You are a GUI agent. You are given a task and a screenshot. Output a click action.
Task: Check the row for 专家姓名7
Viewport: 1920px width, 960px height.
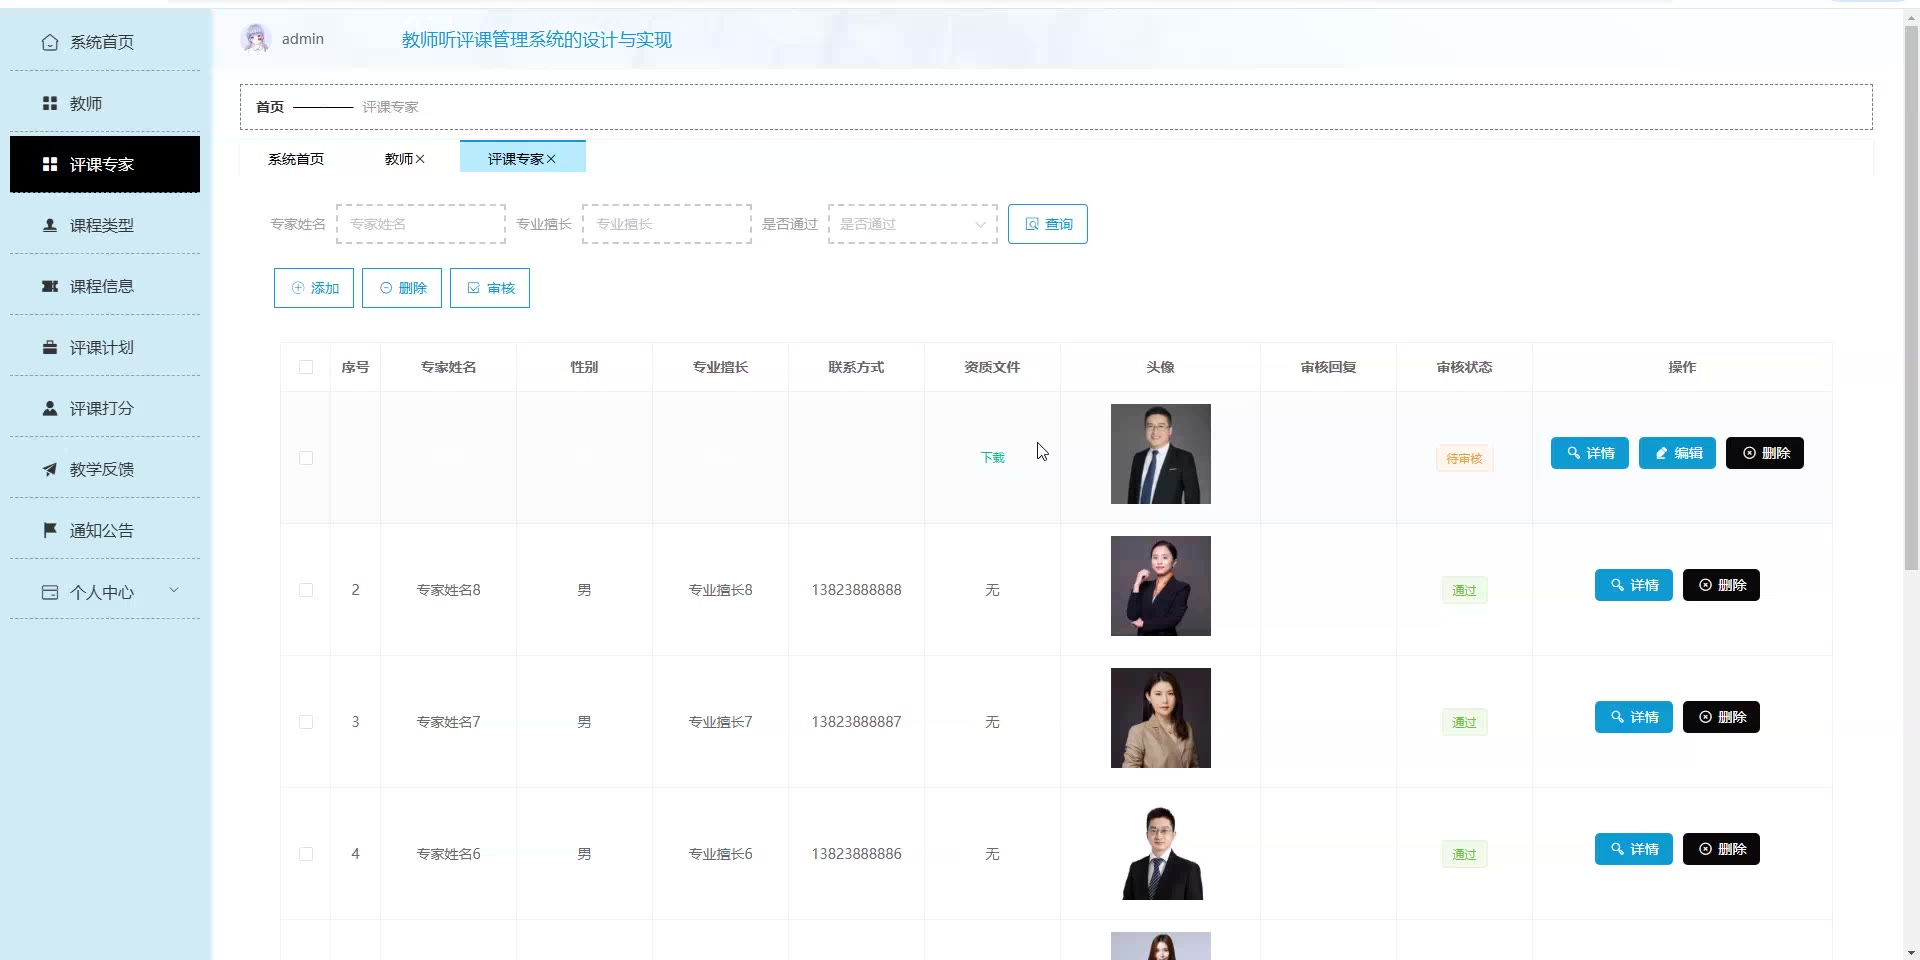[306, 722]
